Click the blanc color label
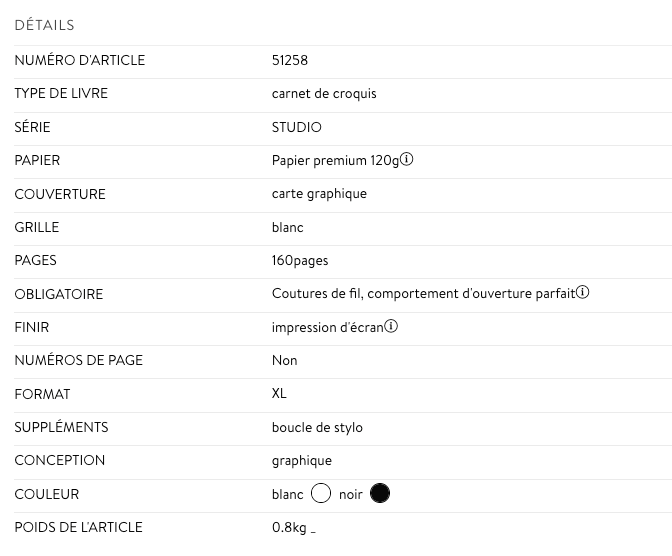 [288, 494]
